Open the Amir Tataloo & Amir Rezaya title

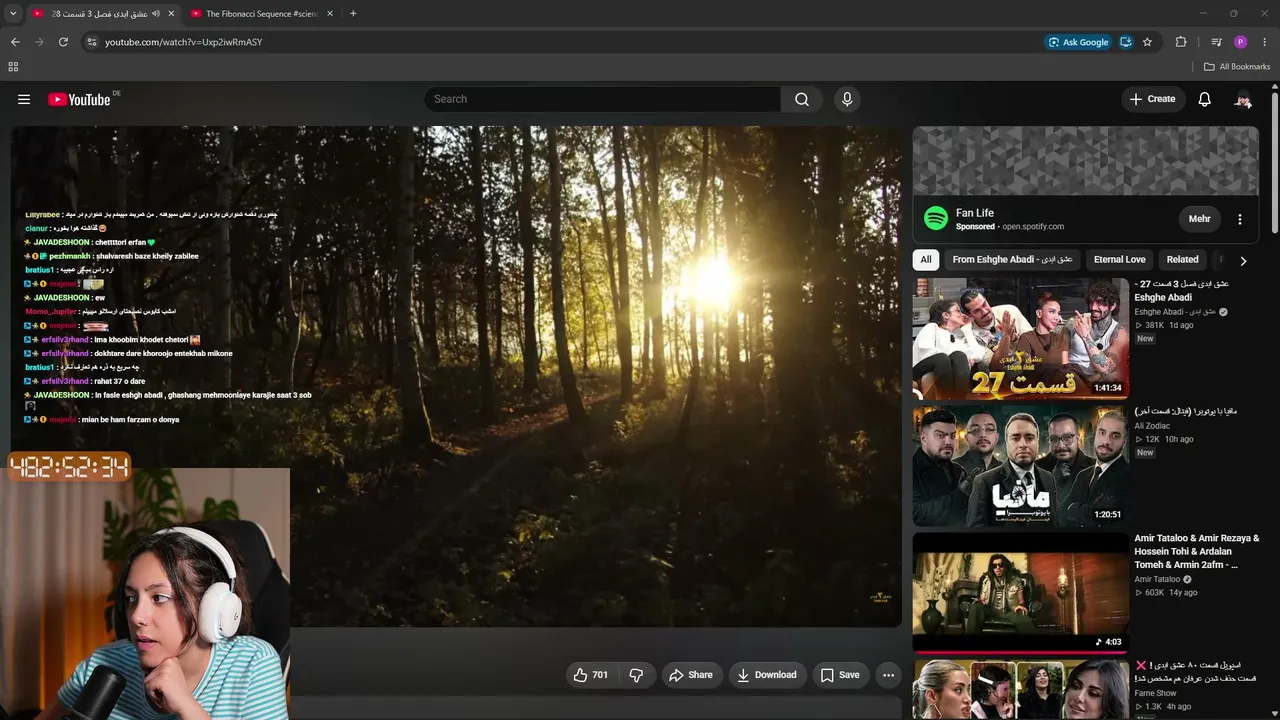(1196, 551)
